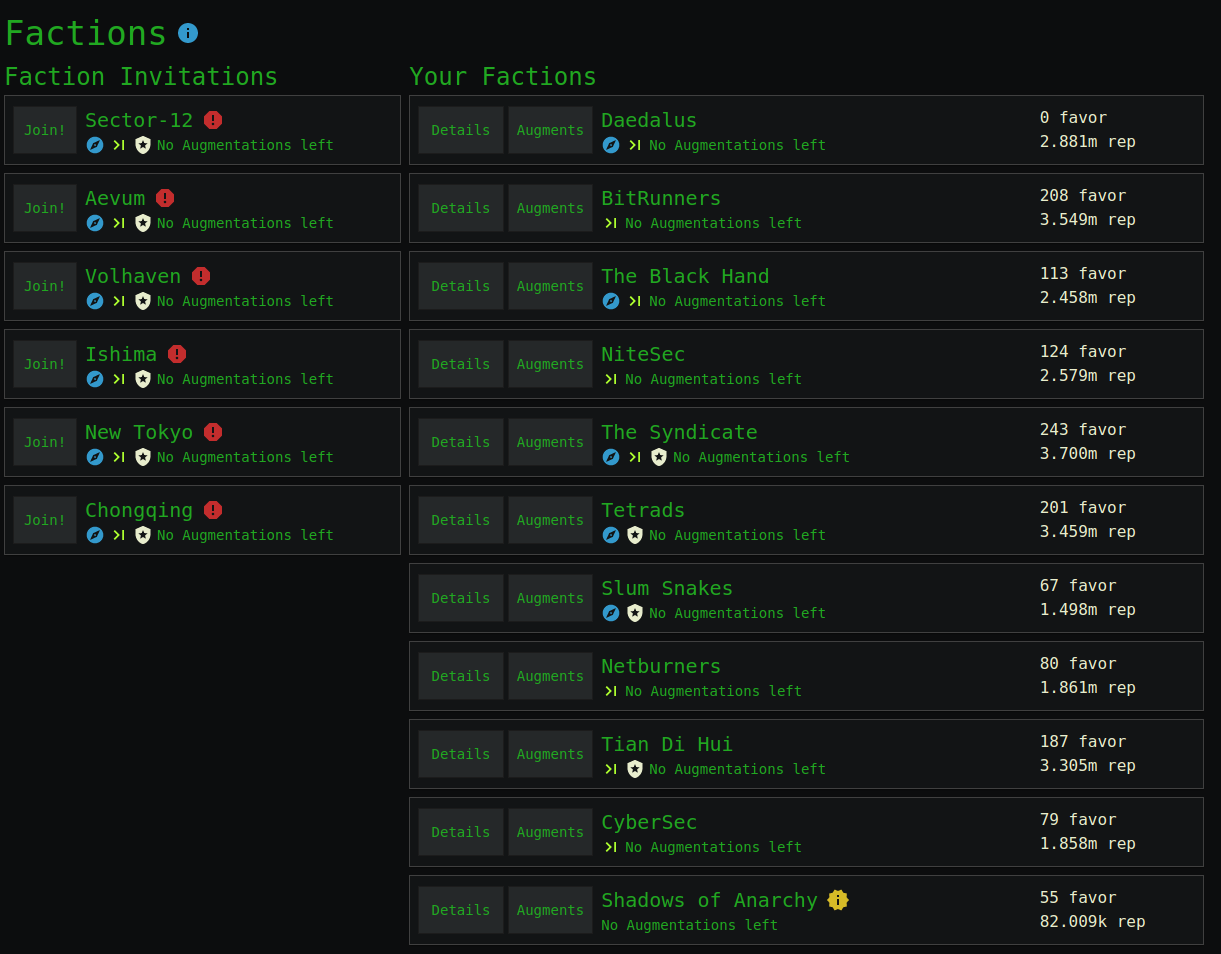Click the red warning icon next to Chongqing
1221x954 pixels.
[x=213, y=510]
